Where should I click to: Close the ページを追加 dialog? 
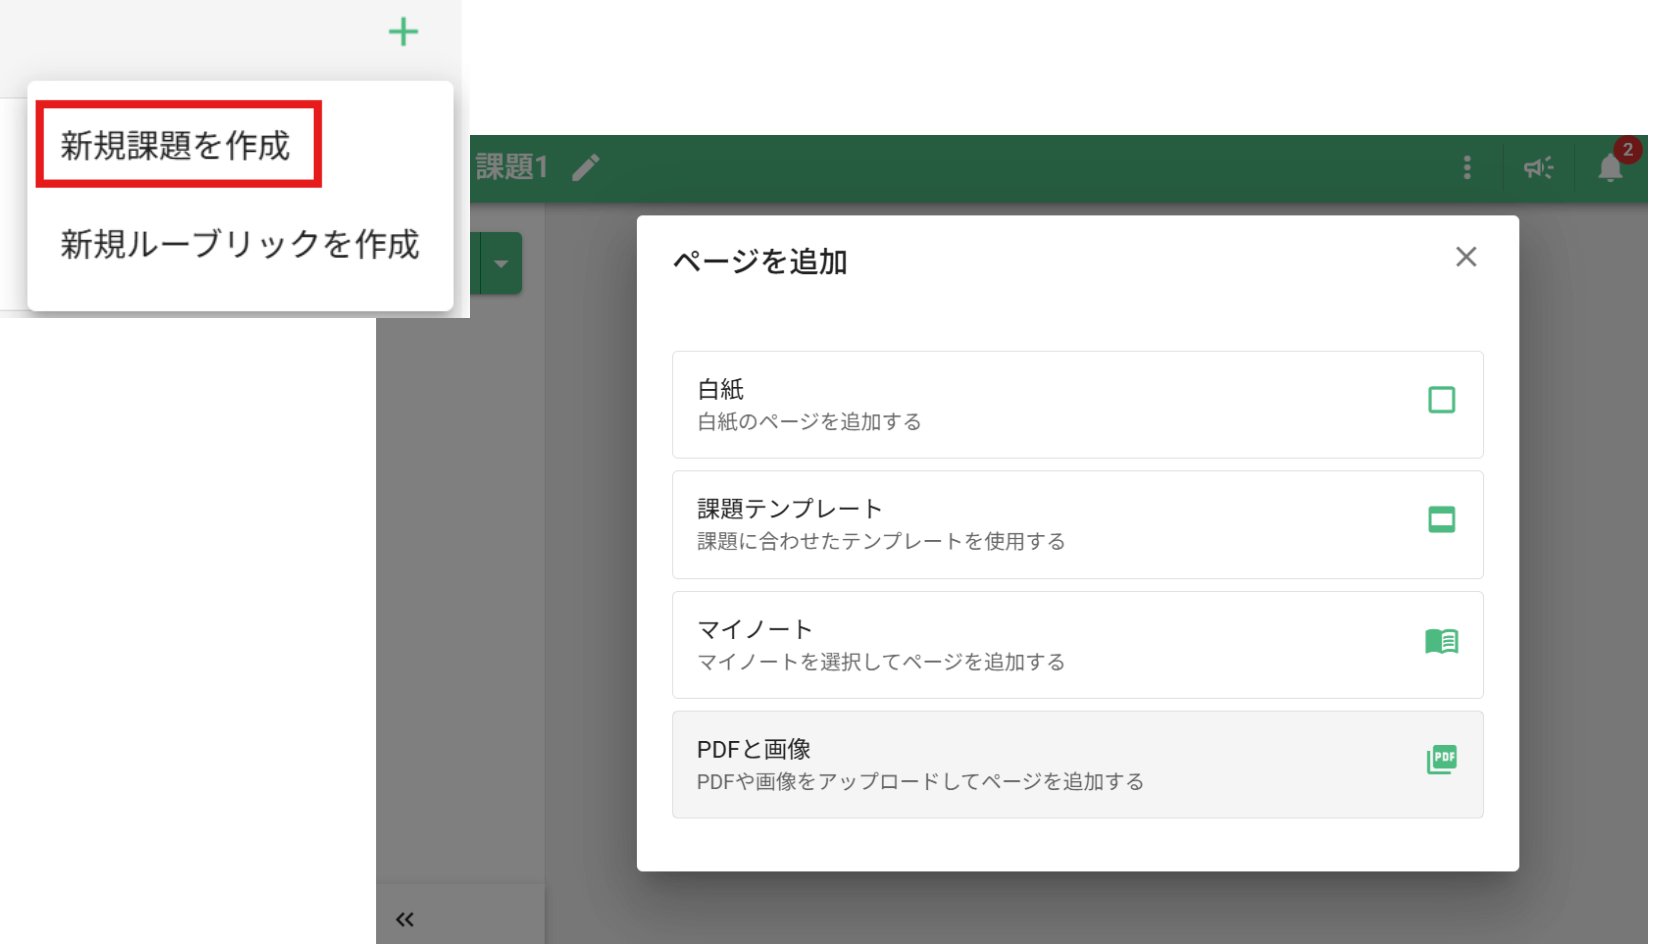point(1466,257)
